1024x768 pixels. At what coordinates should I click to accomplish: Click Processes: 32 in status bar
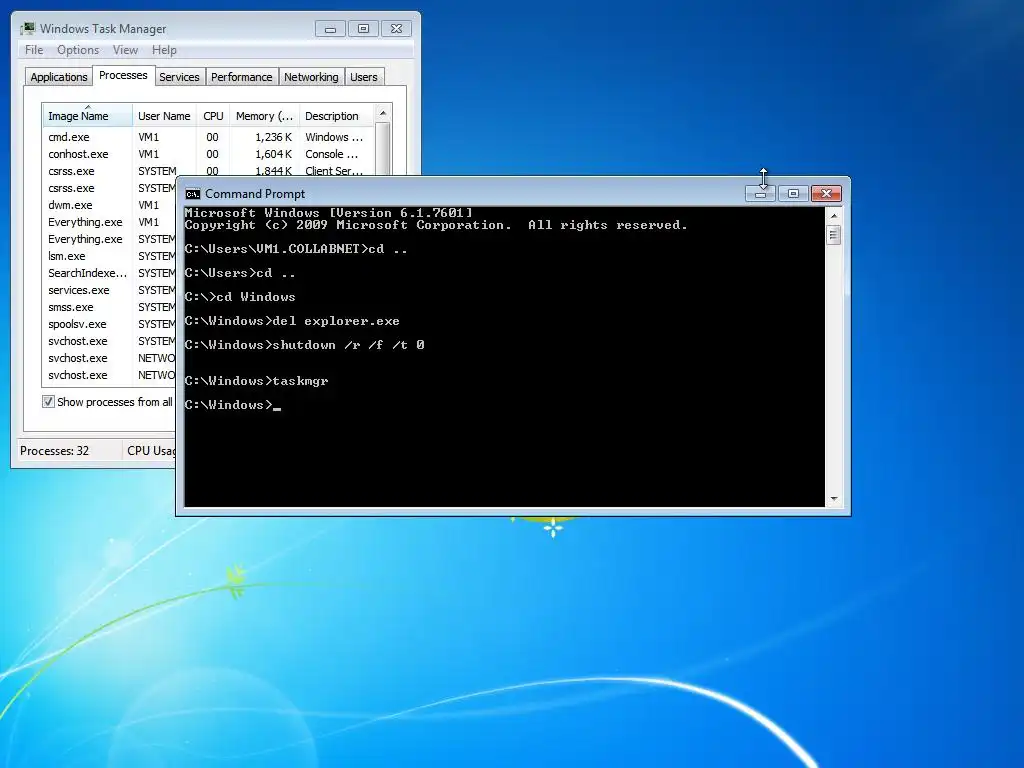(54, 451)
